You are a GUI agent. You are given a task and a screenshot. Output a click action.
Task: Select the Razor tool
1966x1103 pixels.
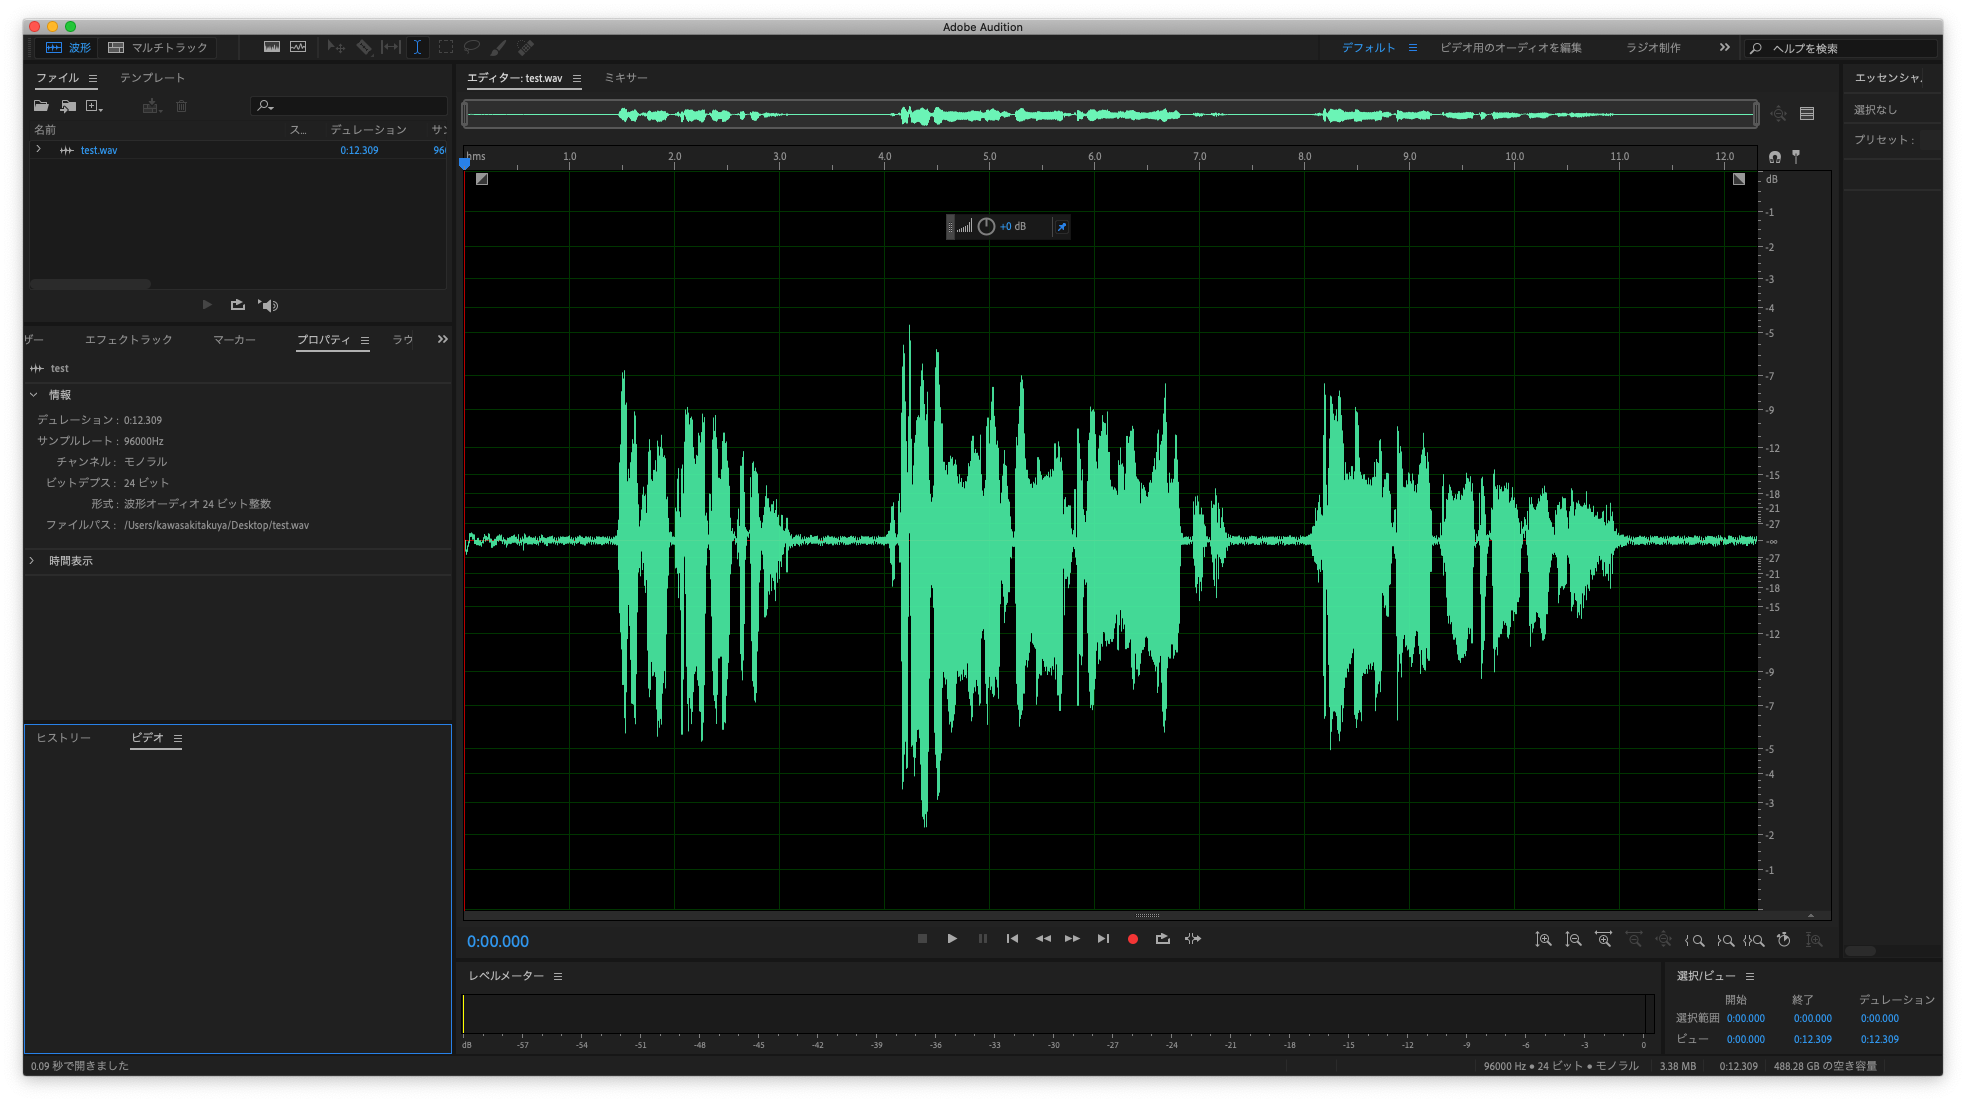coord(364,47)
